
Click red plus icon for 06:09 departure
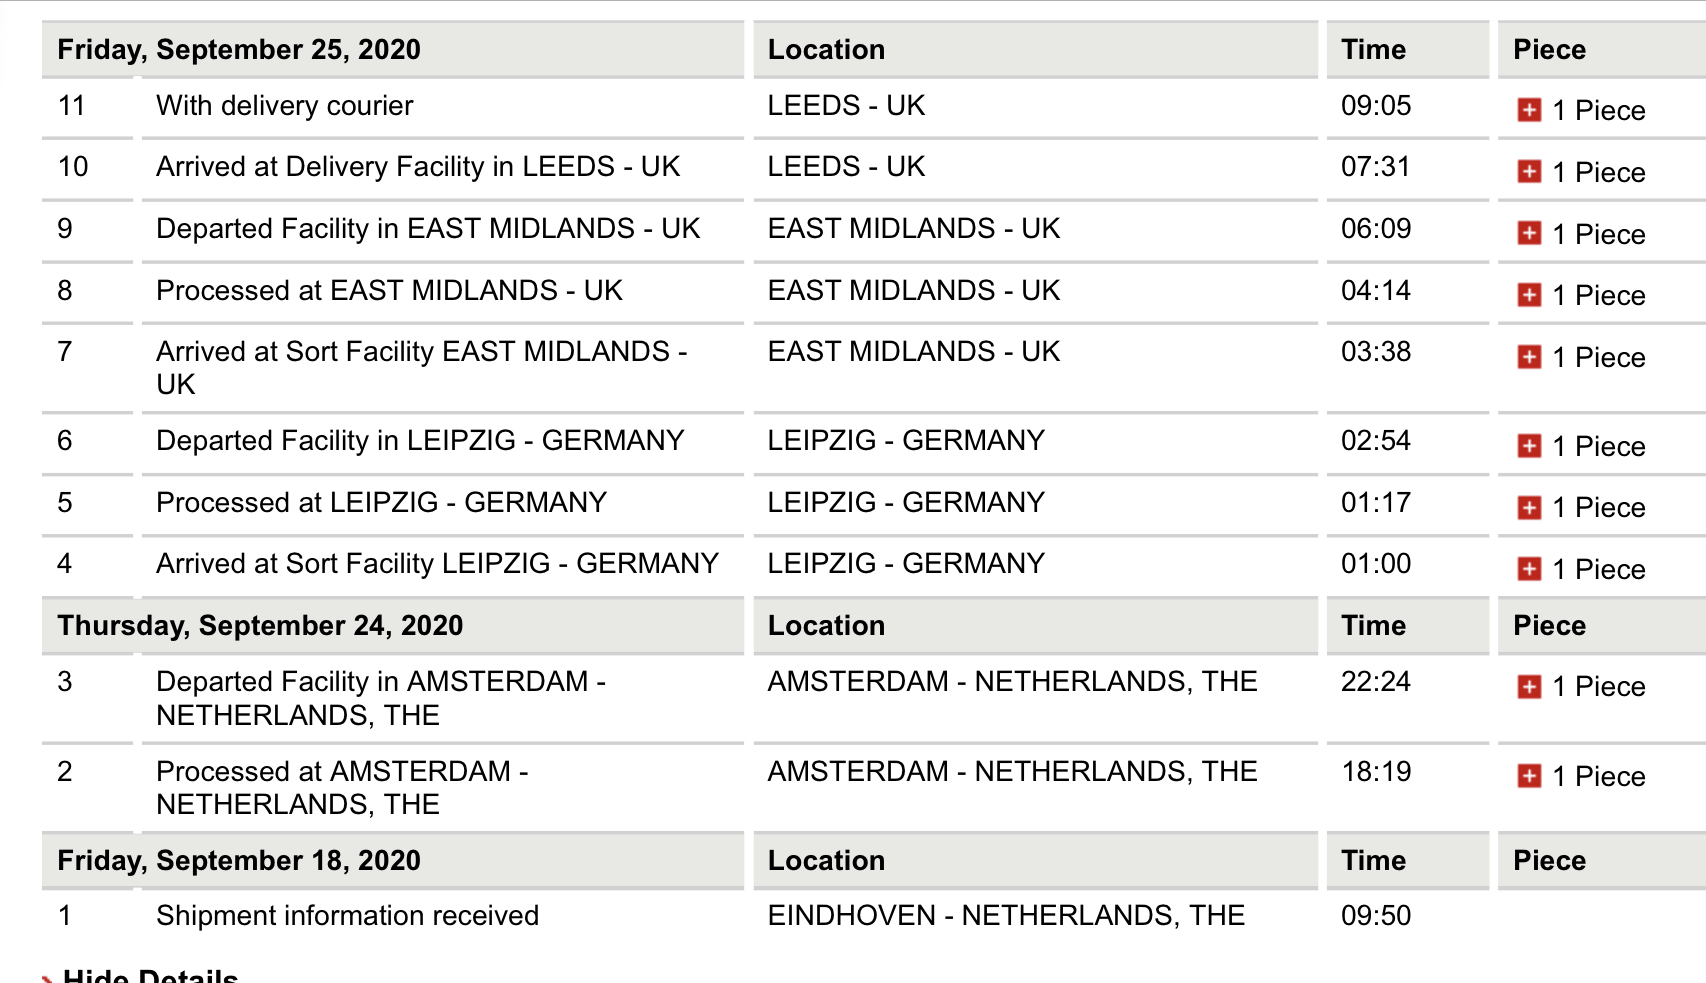(x=1529, y=233)
